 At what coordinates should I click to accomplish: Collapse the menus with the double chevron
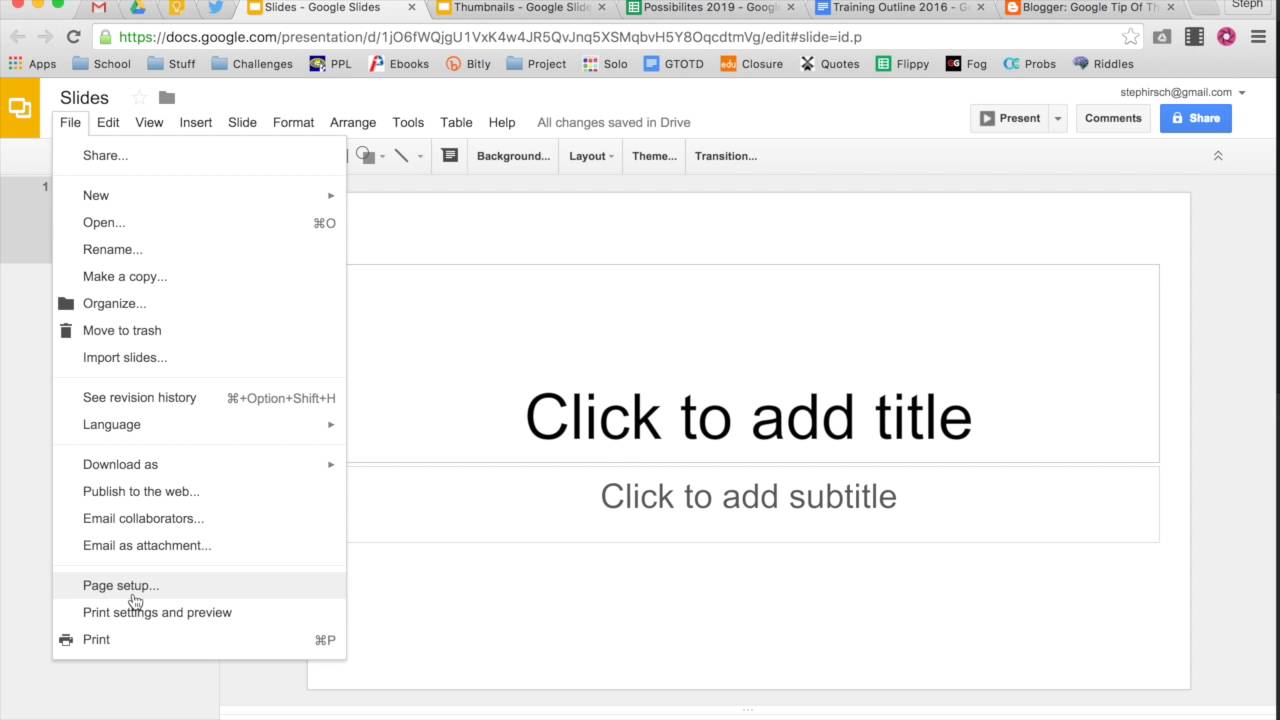(1218, 156)
